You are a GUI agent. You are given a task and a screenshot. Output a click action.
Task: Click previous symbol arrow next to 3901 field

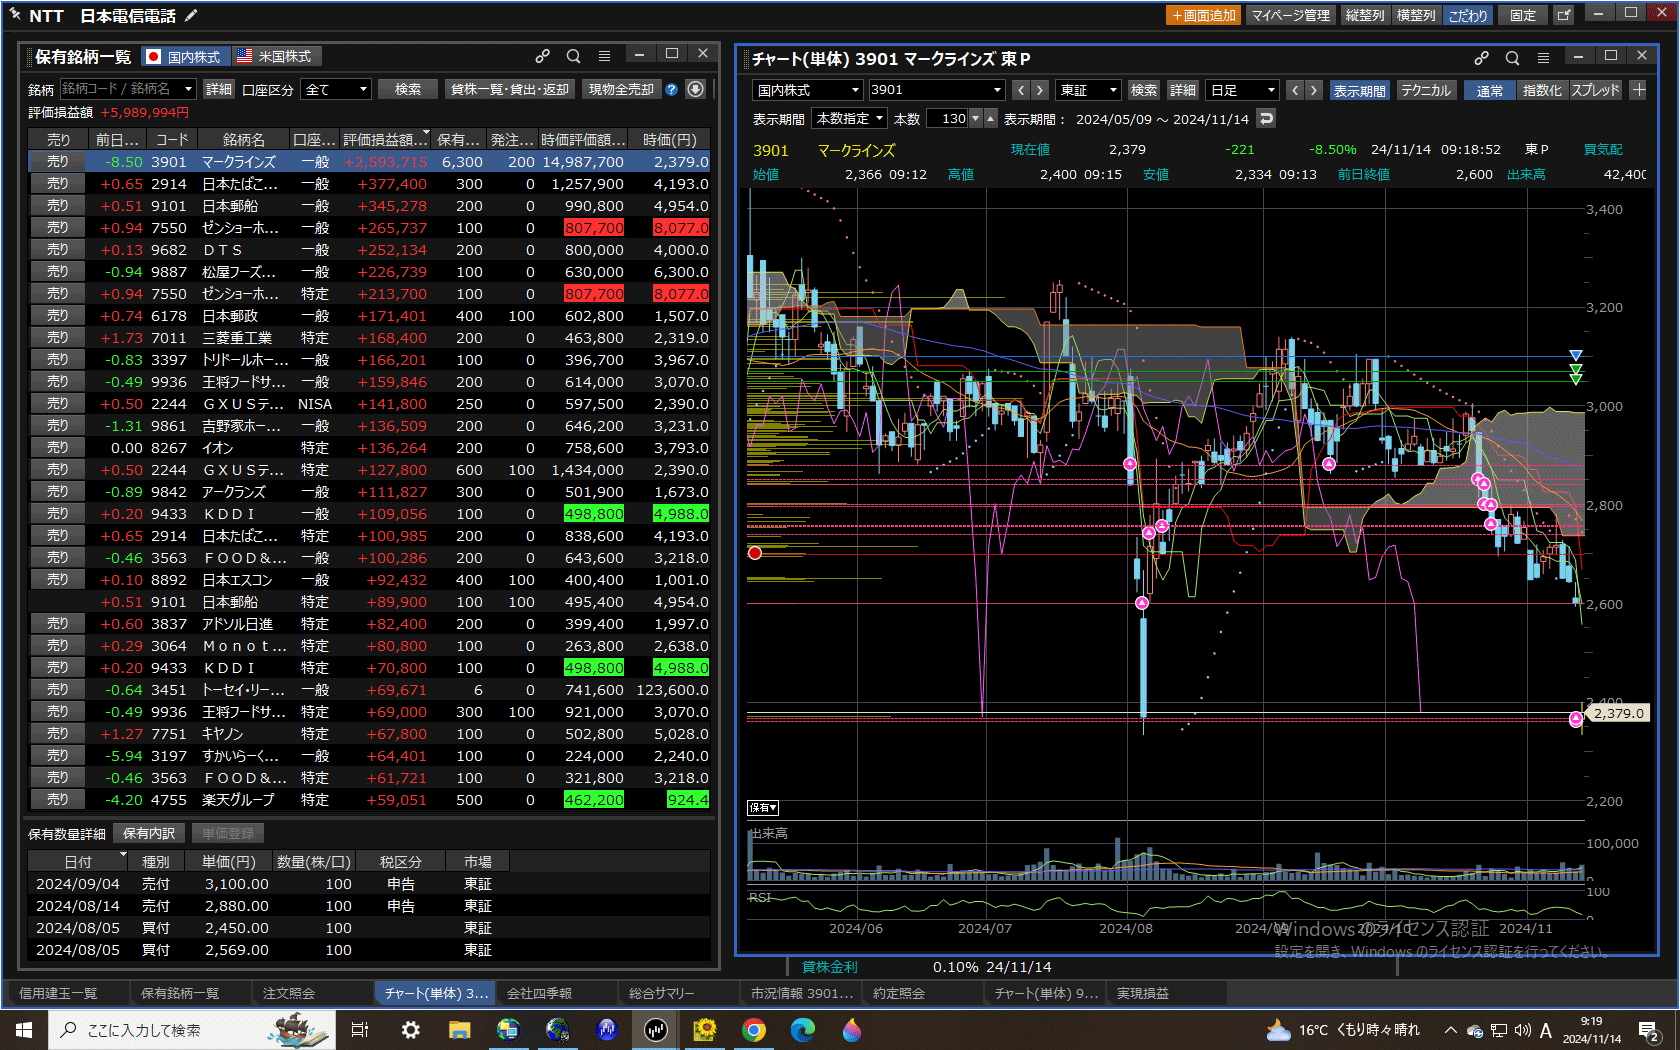[1021, 90]
